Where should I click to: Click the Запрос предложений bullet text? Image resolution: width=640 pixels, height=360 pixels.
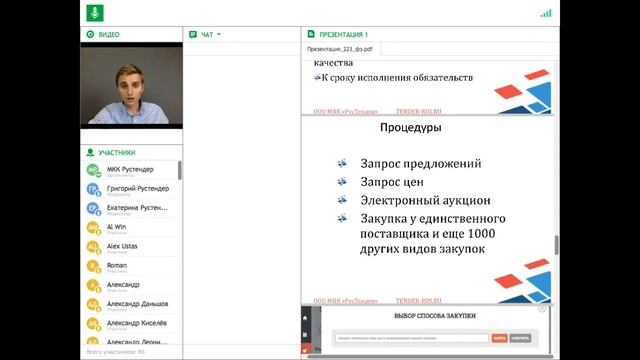pos(421,164)
